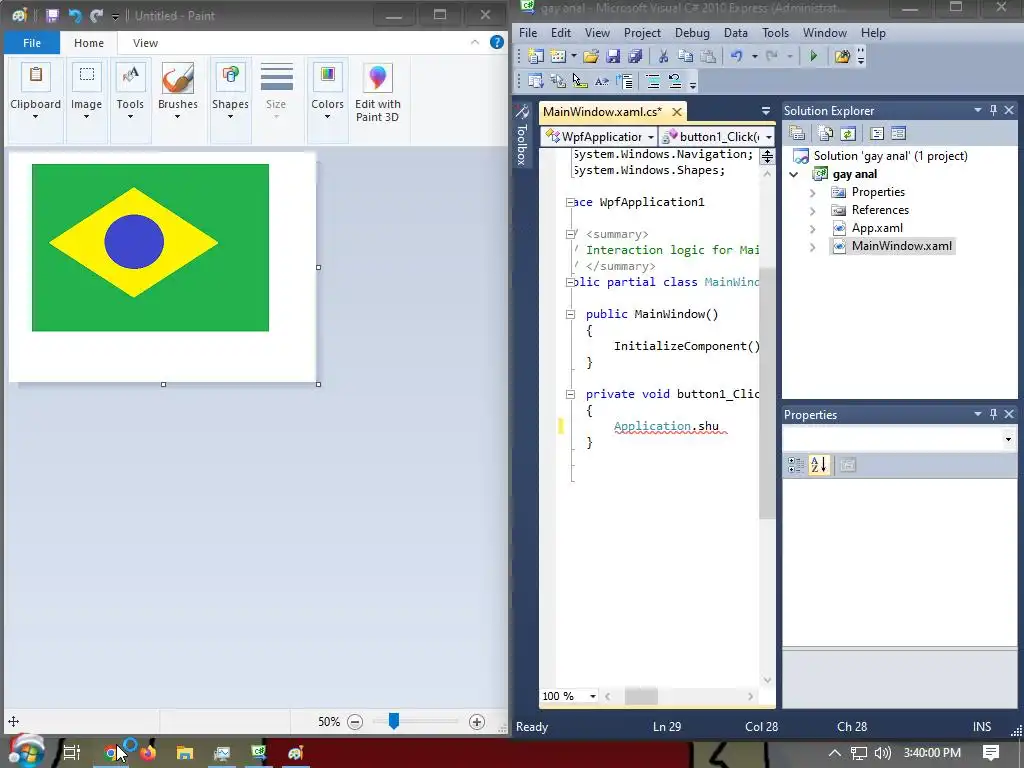Viewport: 1024px width, 768px height.
Task: Expand Properties folder in Solution Explorer
Action: click(x=812, y=193)
